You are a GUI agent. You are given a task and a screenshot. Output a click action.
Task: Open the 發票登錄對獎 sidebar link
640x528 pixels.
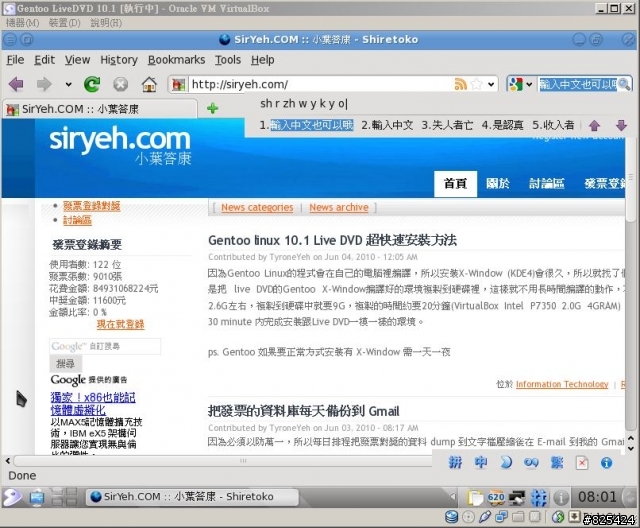[91, 206]
